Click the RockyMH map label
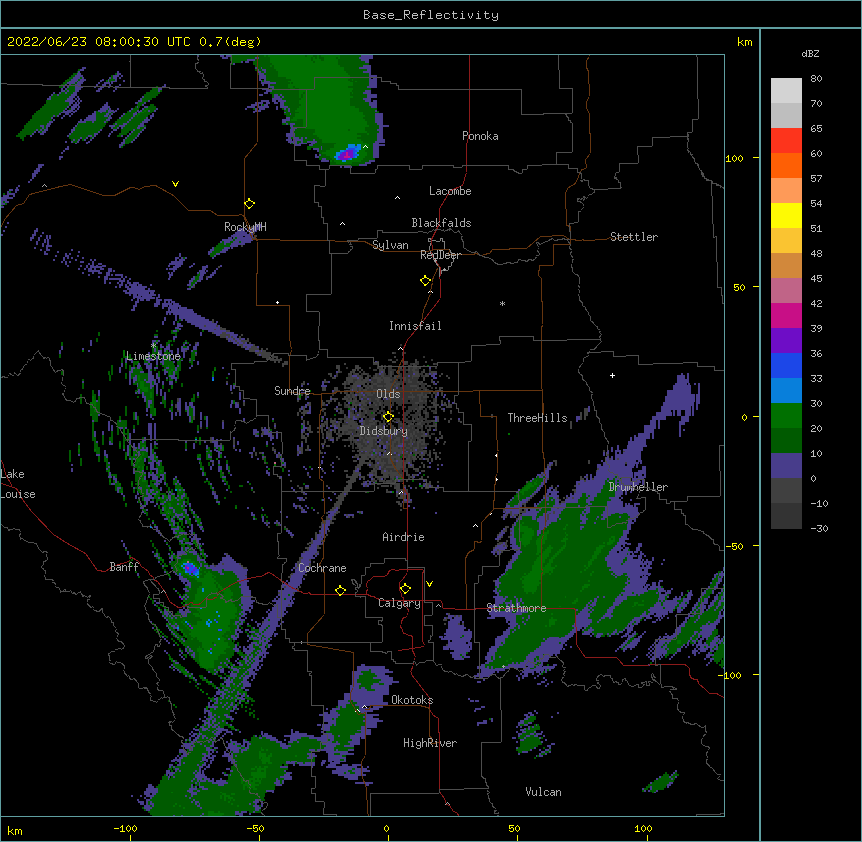Image resolution: width=862 pixels, height=842 pixels. 245,227
